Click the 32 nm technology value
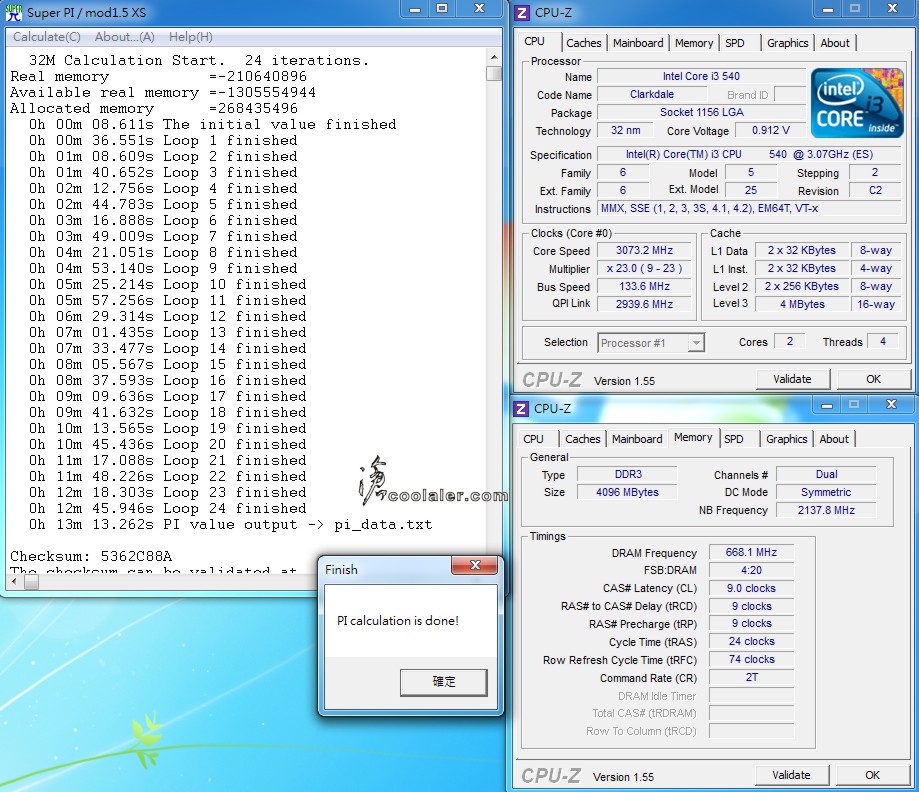 625,130
